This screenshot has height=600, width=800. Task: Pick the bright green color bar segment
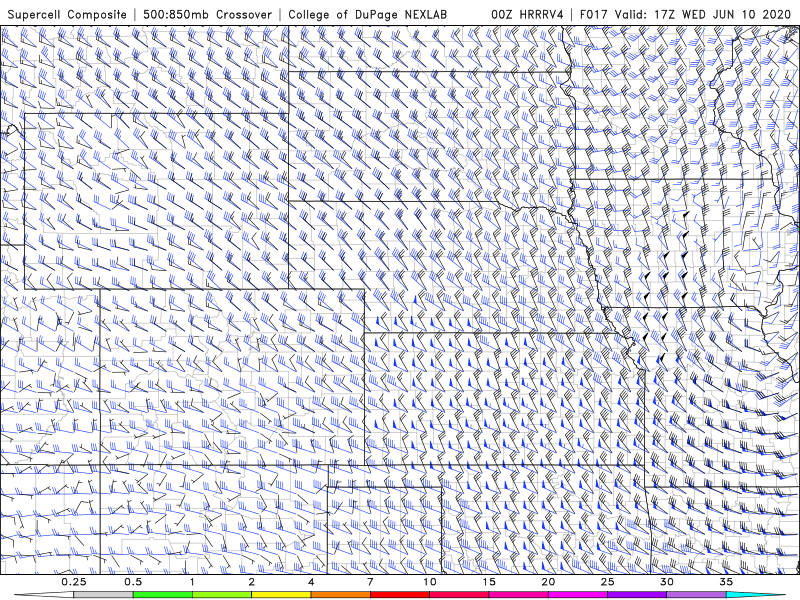point(163,595)
